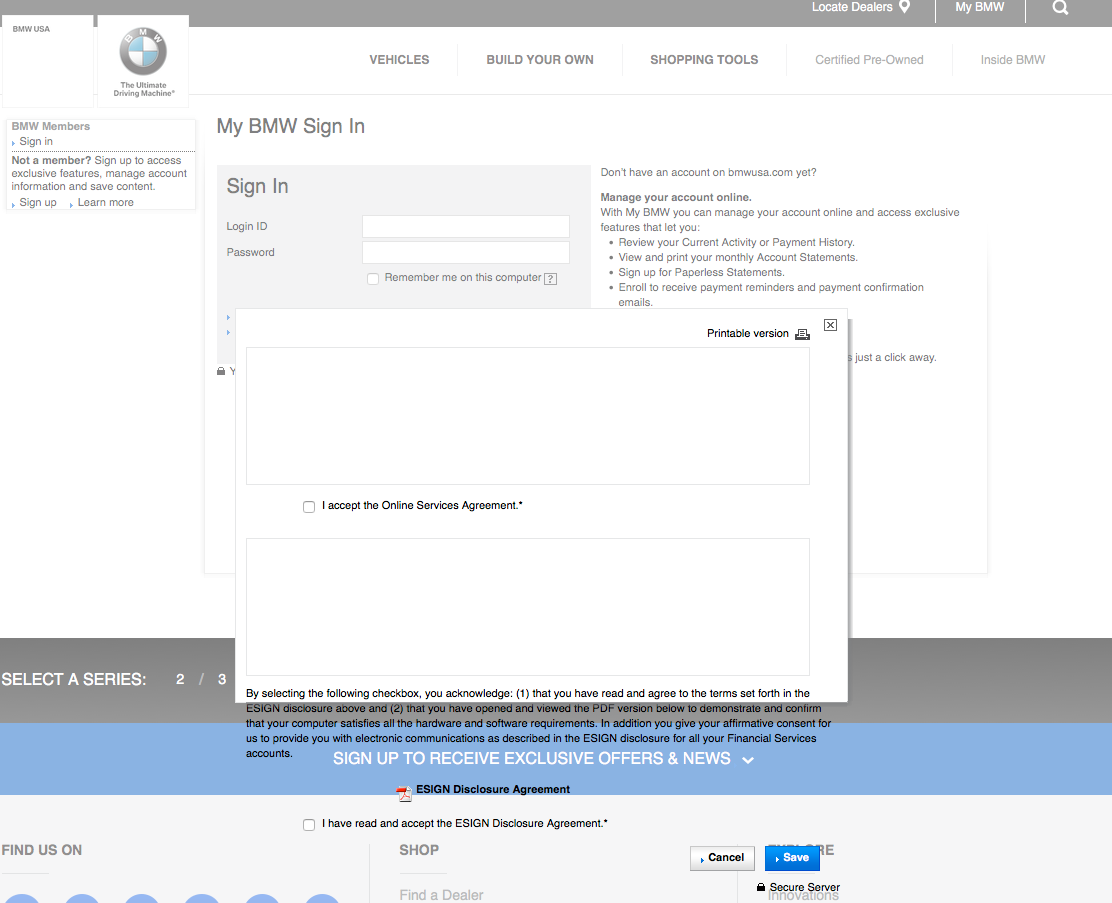Open the ESIGN Disclosure Agreement link

[493, 789]
